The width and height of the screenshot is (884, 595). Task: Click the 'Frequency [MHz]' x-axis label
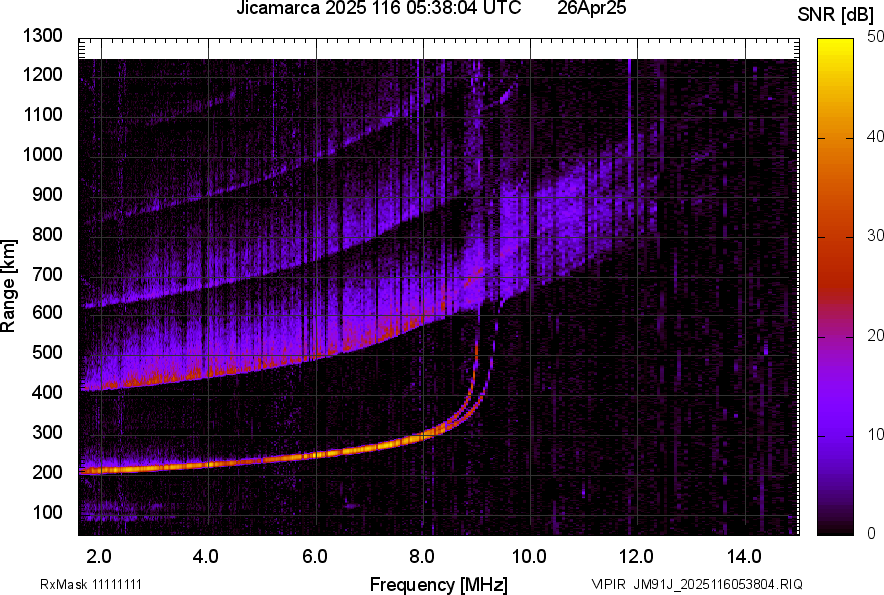pyautogui.click(x=439, y=584)
